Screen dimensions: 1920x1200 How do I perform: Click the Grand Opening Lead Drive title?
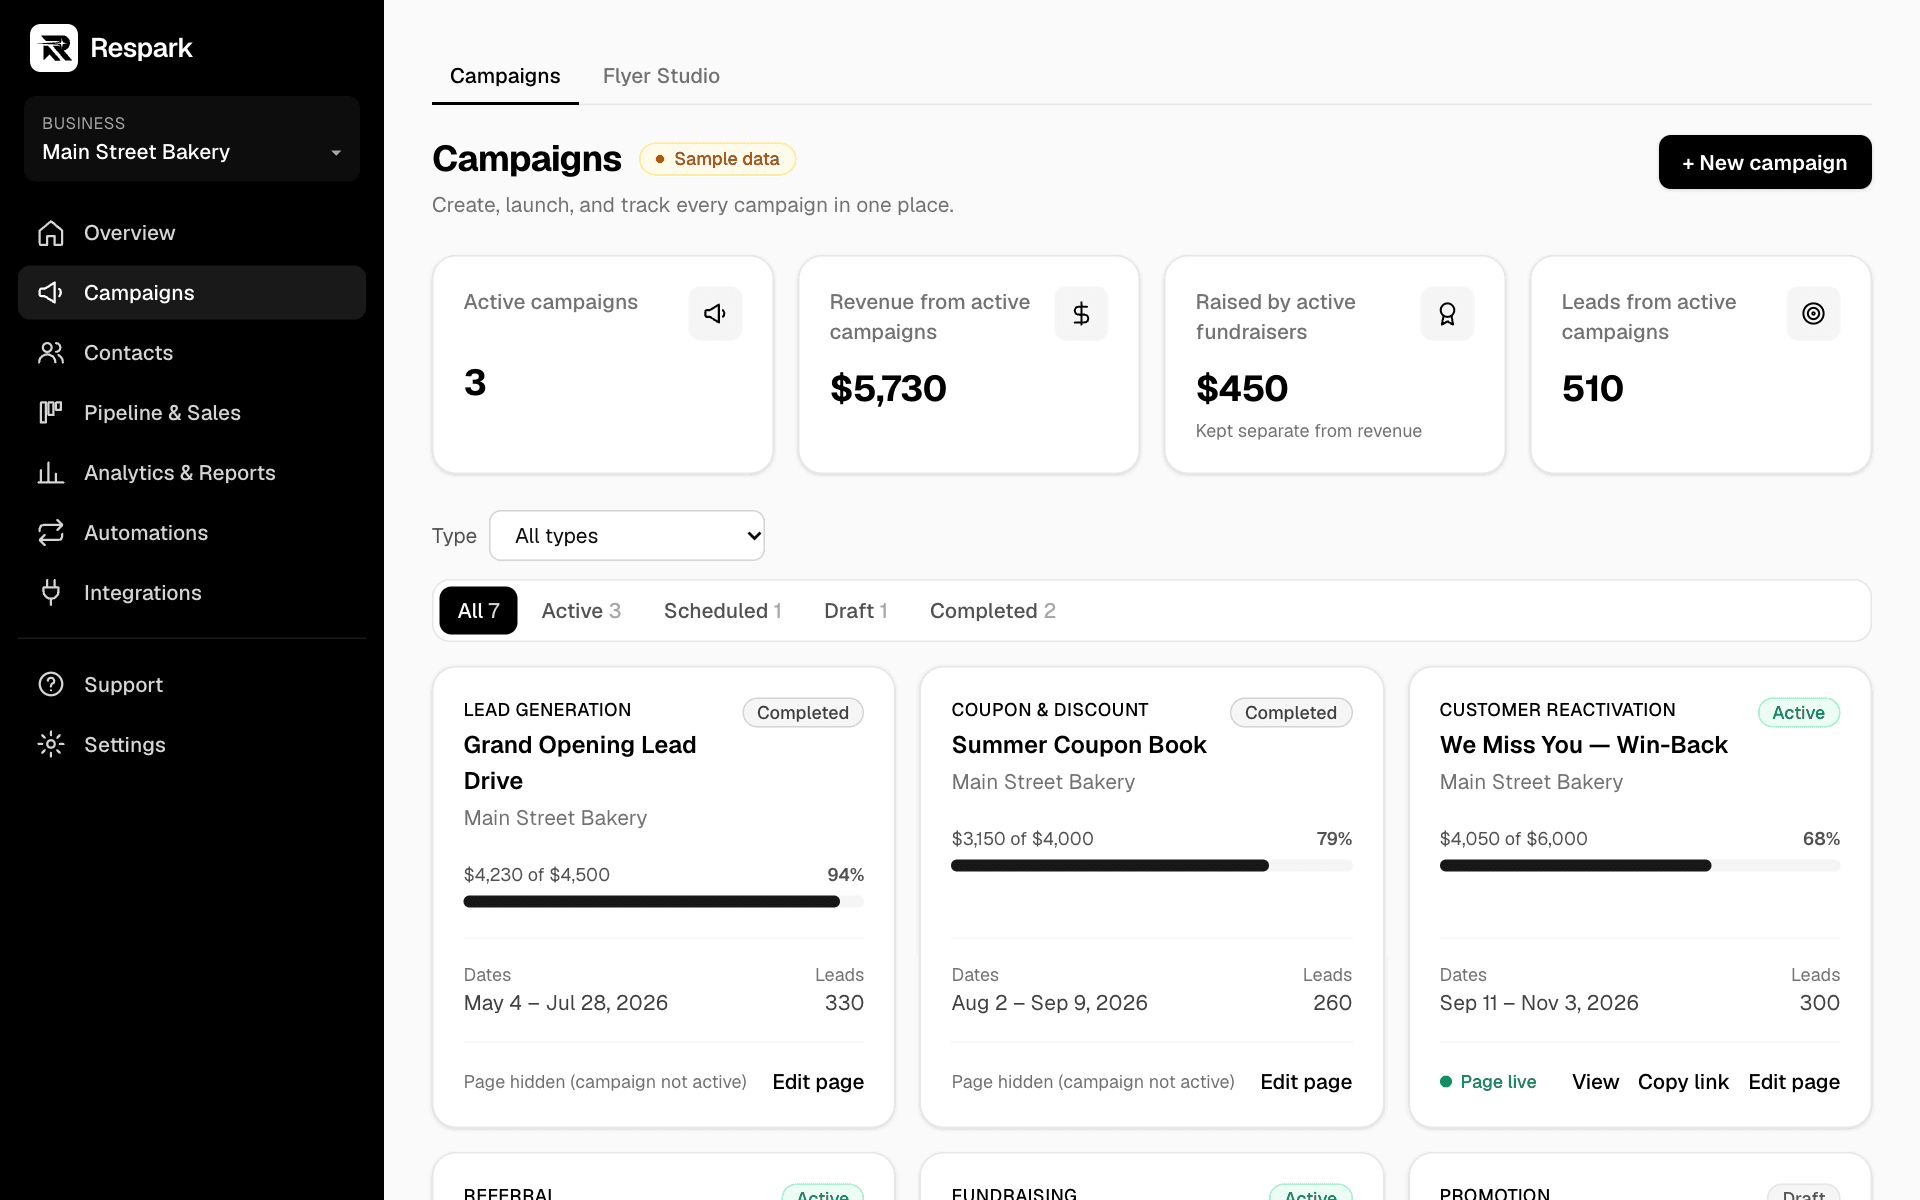[x=580, y=763]
